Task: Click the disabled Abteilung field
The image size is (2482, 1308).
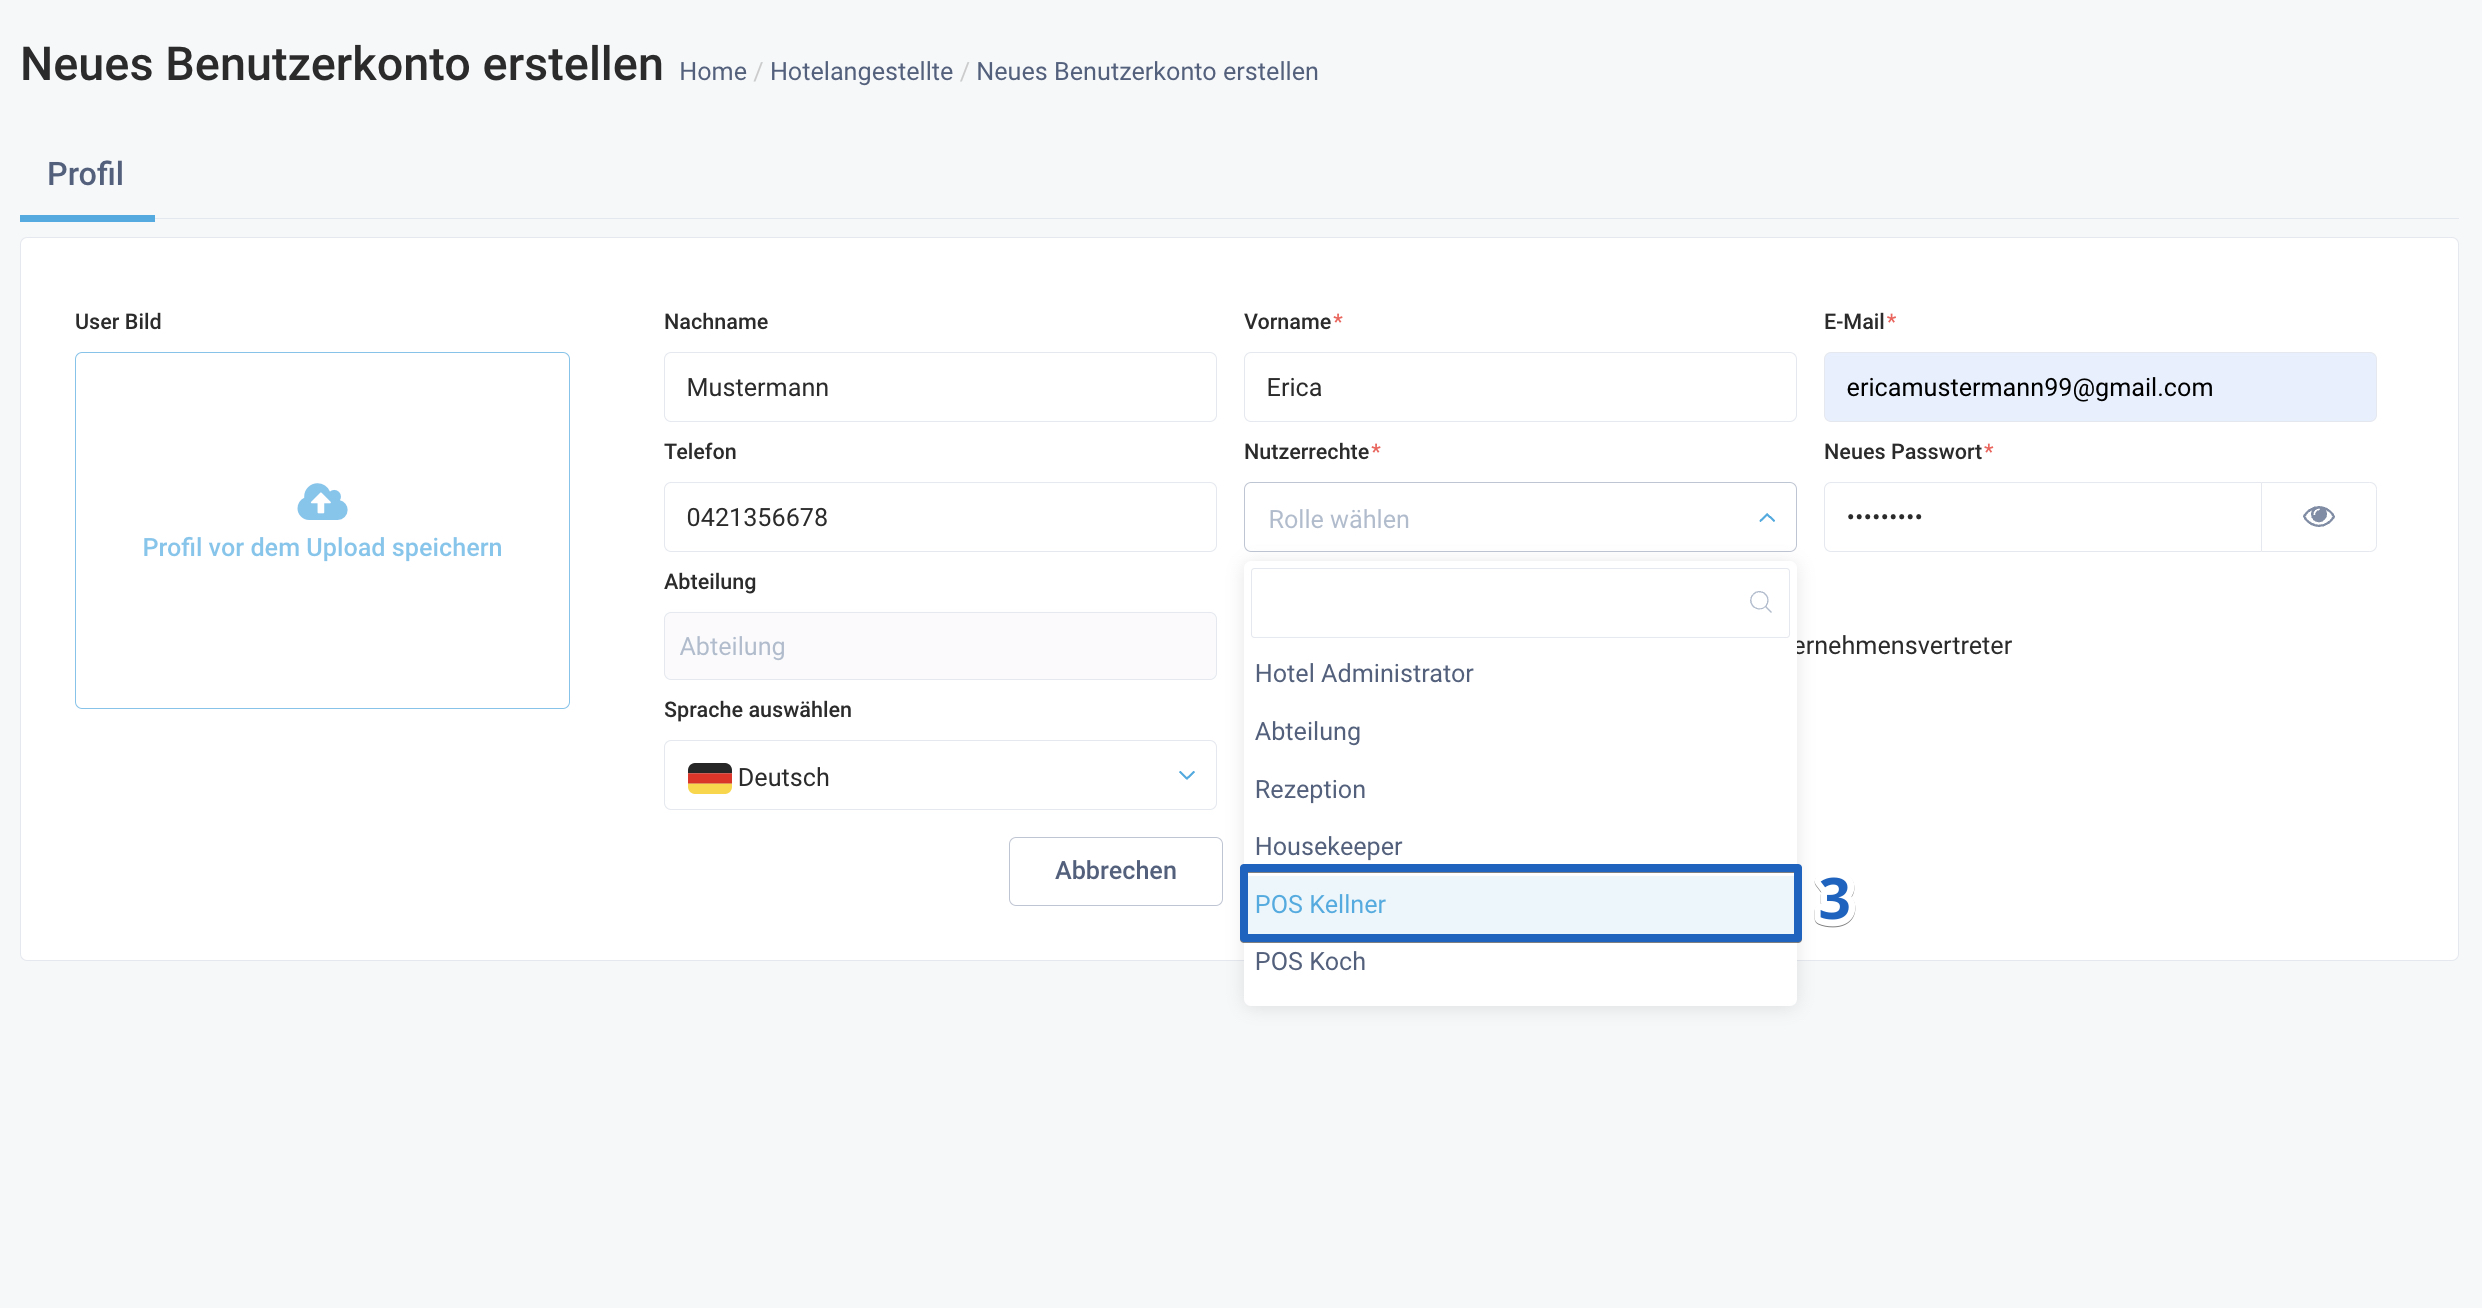Action: pyautogui.click(x=940, y=646)
